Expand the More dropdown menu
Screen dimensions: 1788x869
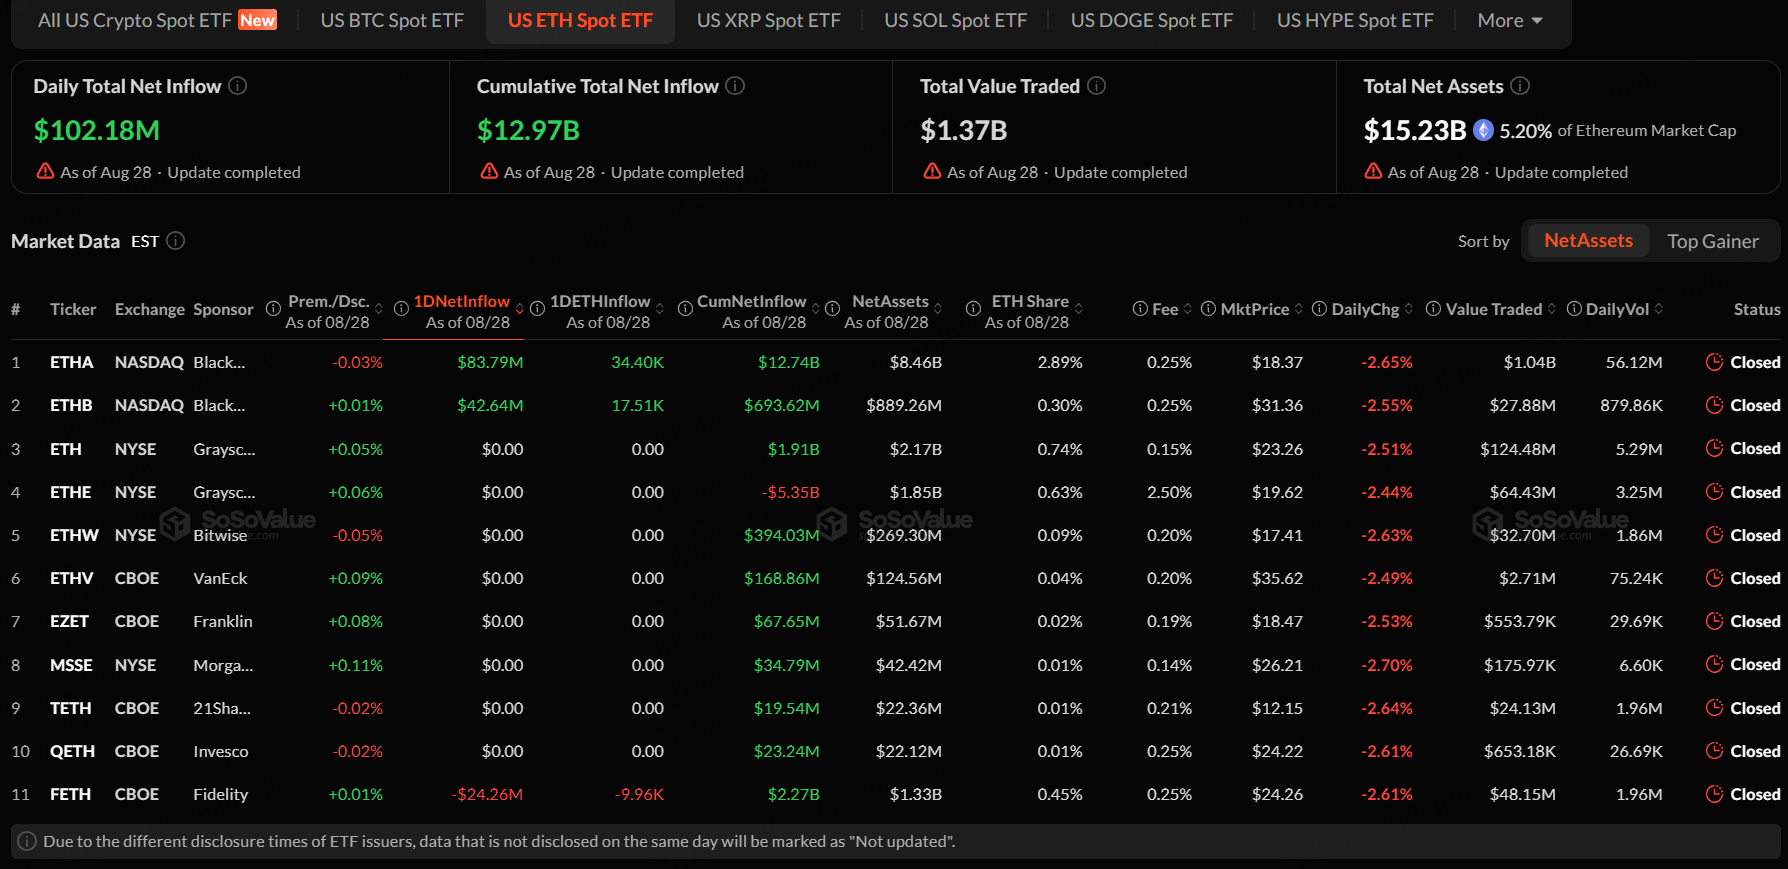pos(1510,20)
